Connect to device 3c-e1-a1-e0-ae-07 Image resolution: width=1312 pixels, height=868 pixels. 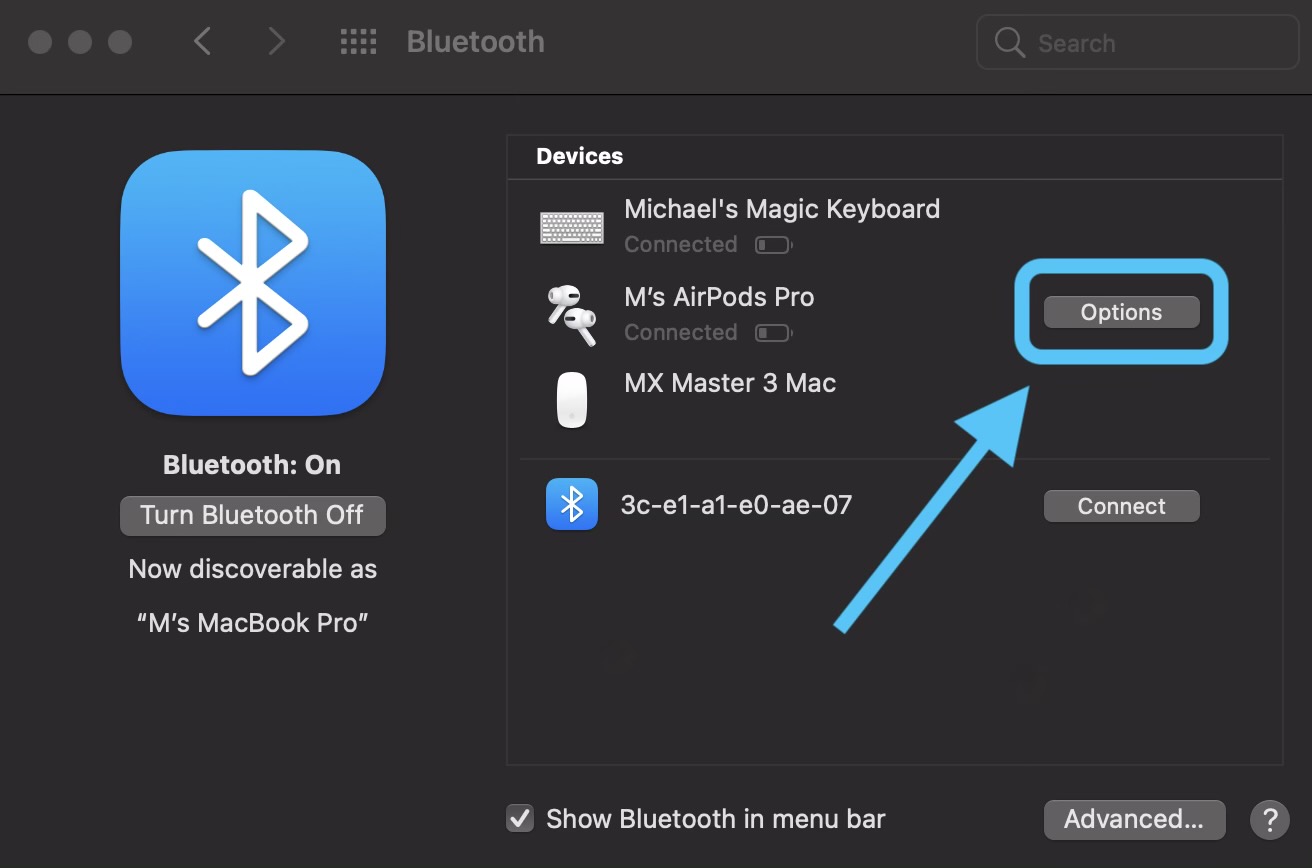tap(1121, 505)
